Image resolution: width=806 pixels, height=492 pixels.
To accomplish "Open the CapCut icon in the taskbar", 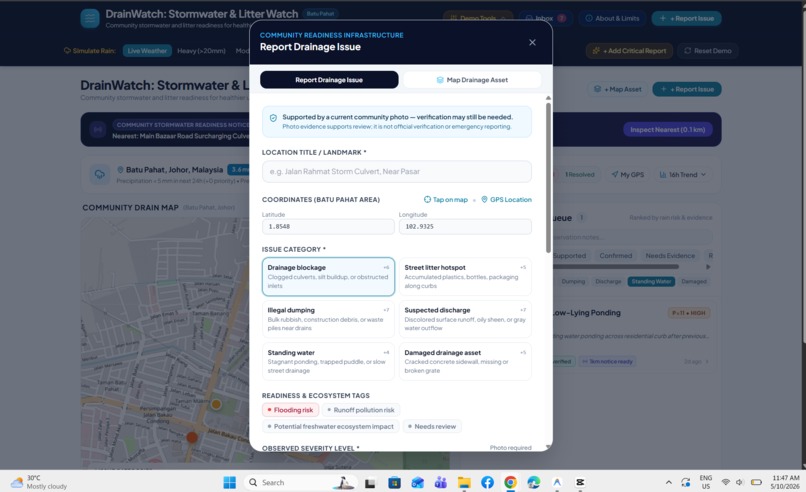I will pos(580,482).
